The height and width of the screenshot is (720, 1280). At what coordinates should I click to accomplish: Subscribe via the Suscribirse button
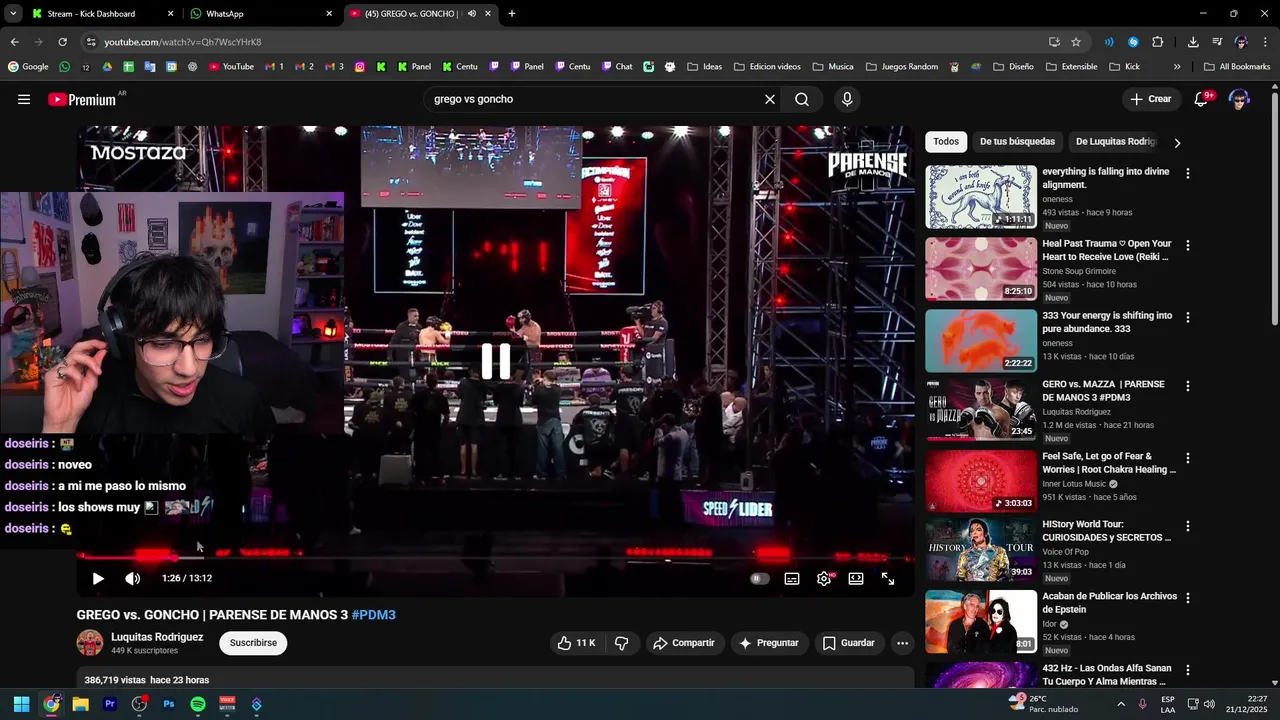[253, 643]
